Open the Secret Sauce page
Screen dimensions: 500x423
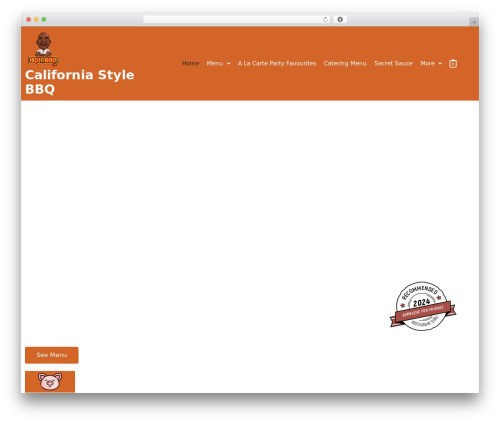pyautogui.click(x=393, y=63)
